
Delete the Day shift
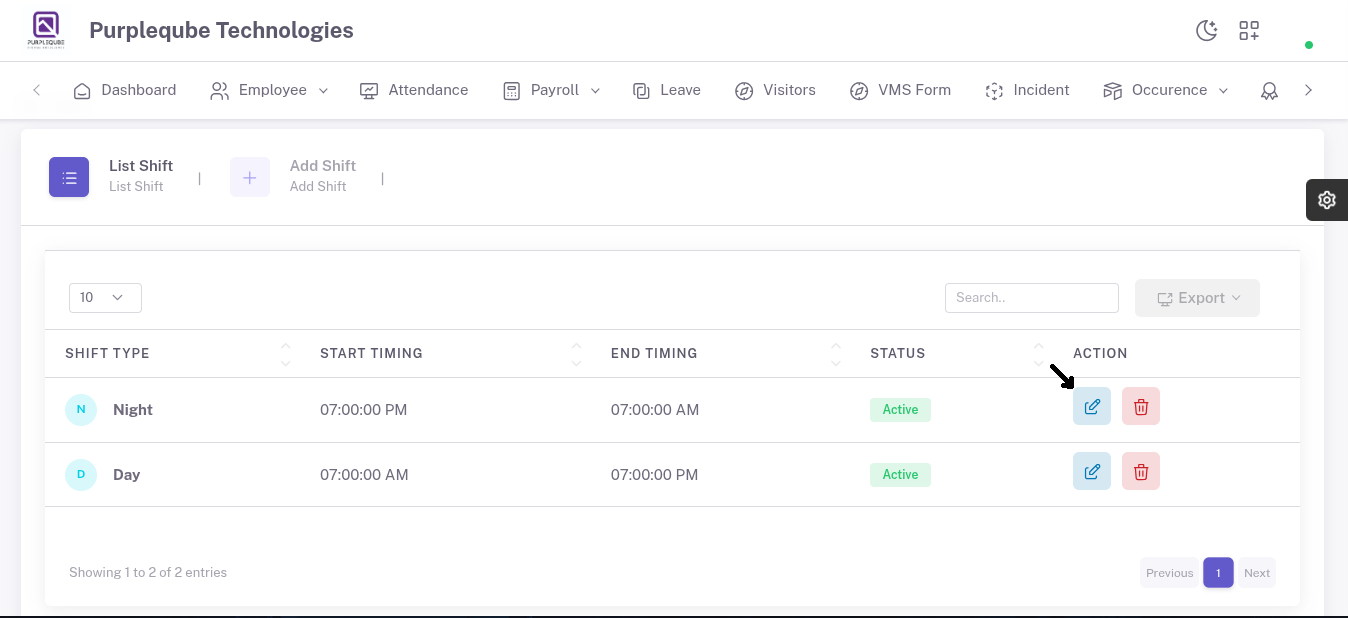click(x=1141, y=471)
